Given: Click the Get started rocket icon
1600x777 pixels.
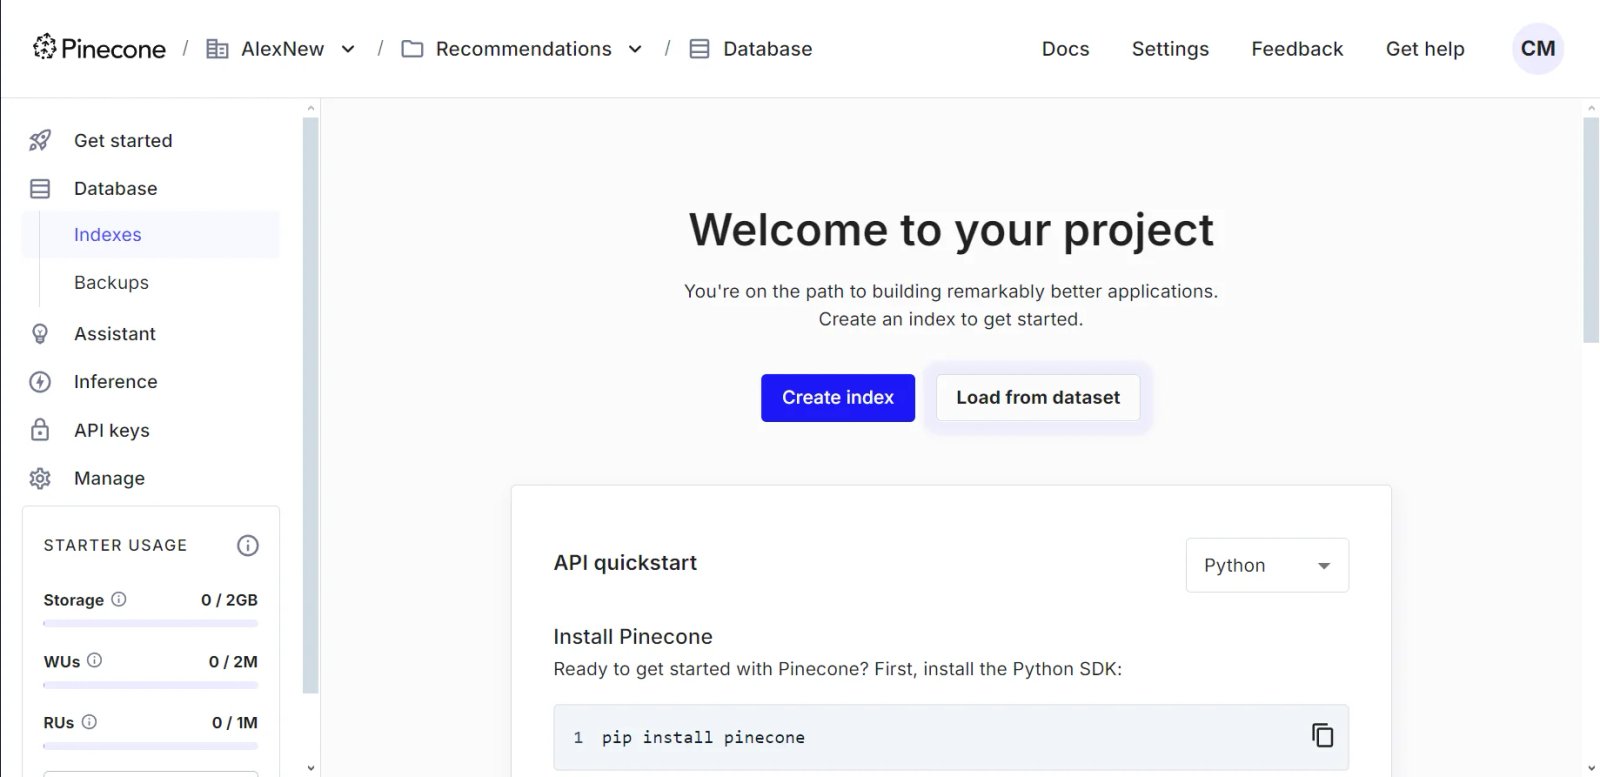Looking at the screenshot, I should pyautogui.click(x=40, y=141).
